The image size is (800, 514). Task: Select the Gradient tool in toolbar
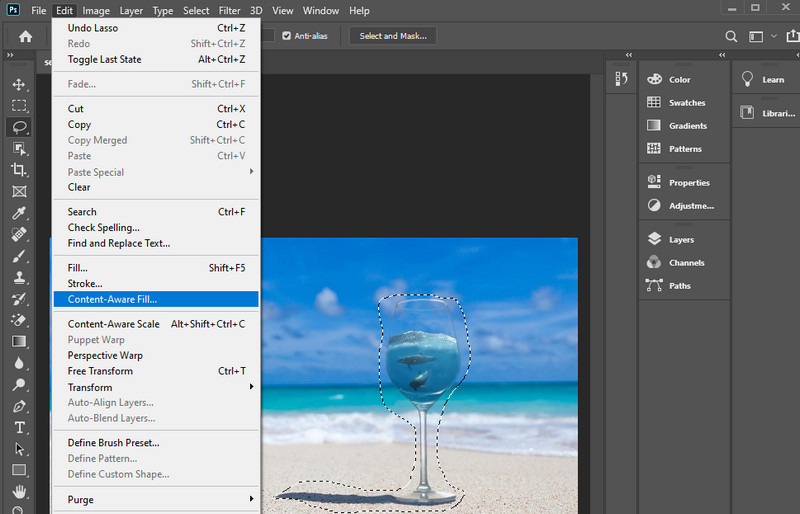click(x=19, y=341)
